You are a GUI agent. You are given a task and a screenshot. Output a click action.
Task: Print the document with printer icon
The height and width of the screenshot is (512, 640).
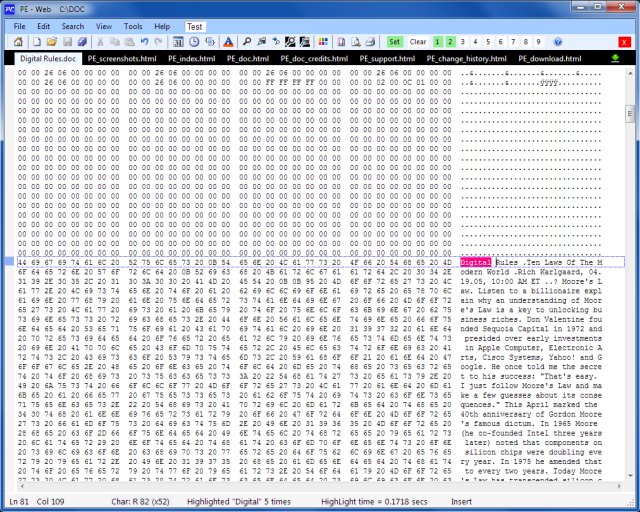click(x=371, y=42)
